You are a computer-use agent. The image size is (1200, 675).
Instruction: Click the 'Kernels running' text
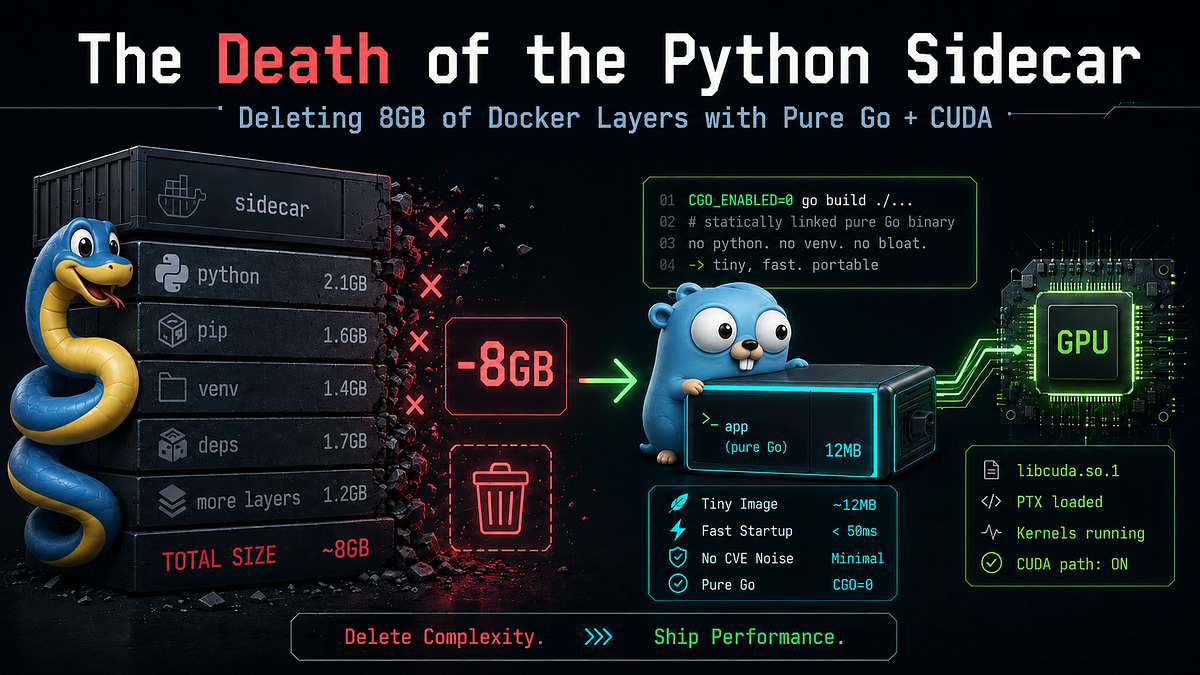(1080, 533)
